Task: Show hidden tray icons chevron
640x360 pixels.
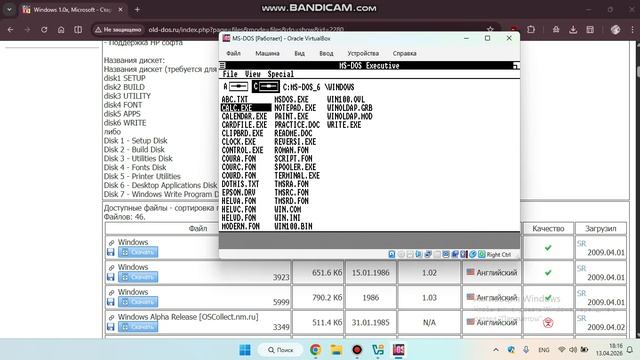Action: tap(496, 350)
